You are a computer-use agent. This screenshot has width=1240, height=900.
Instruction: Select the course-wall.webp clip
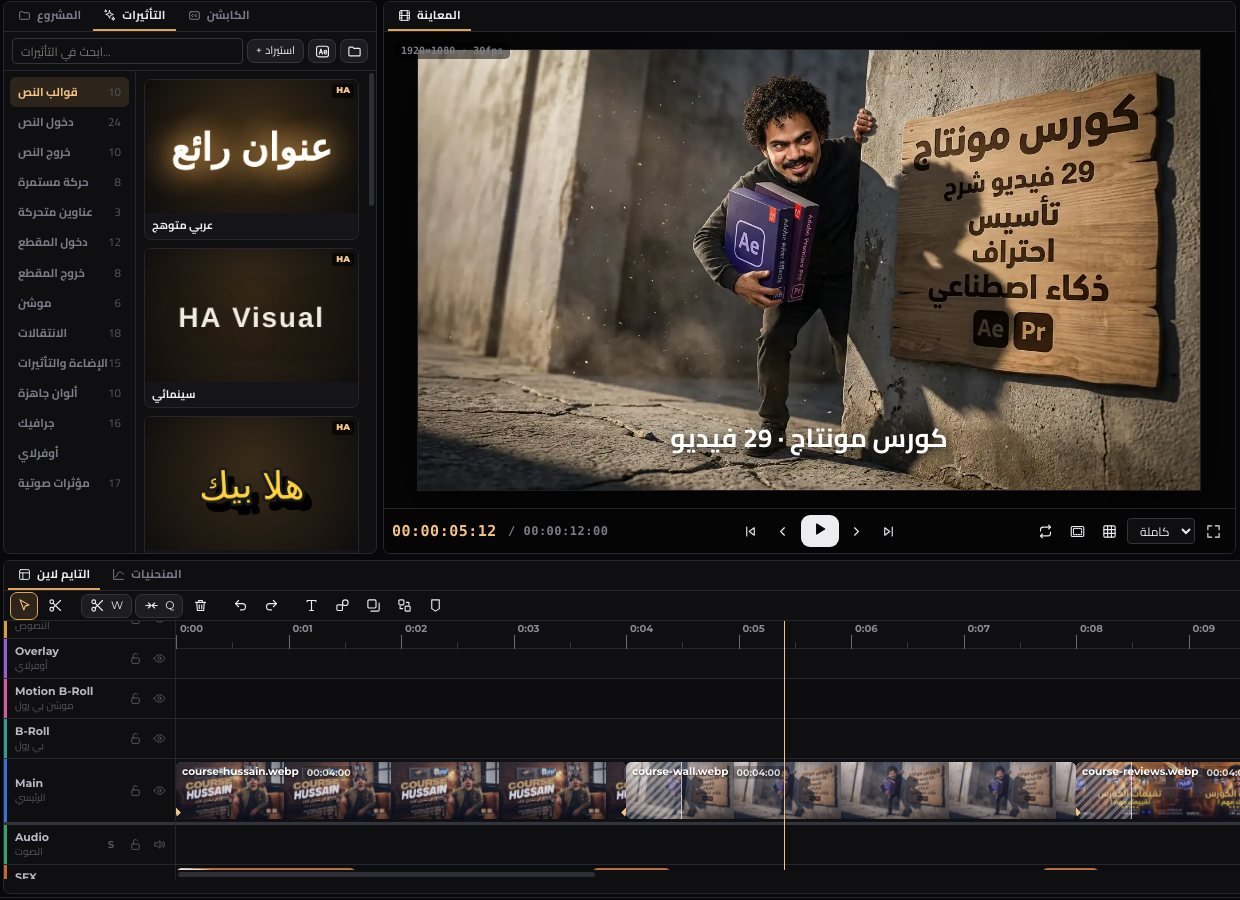coord(850,791)
